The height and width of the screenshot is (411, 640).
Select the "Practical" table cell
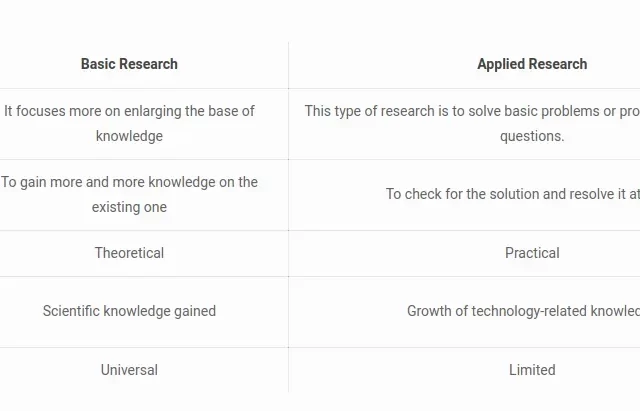[532, 253]
